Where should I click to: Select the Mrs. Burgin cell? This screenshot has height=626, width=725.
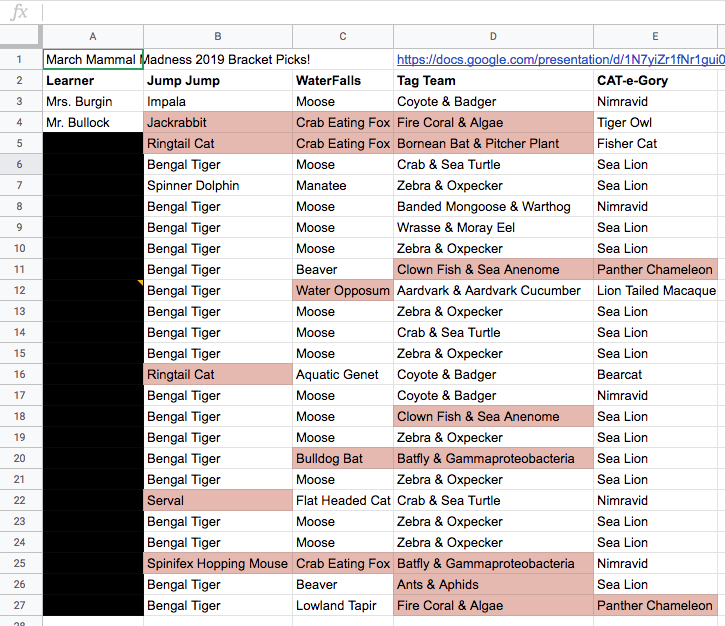pyautogui.click(x=93, y=102)
